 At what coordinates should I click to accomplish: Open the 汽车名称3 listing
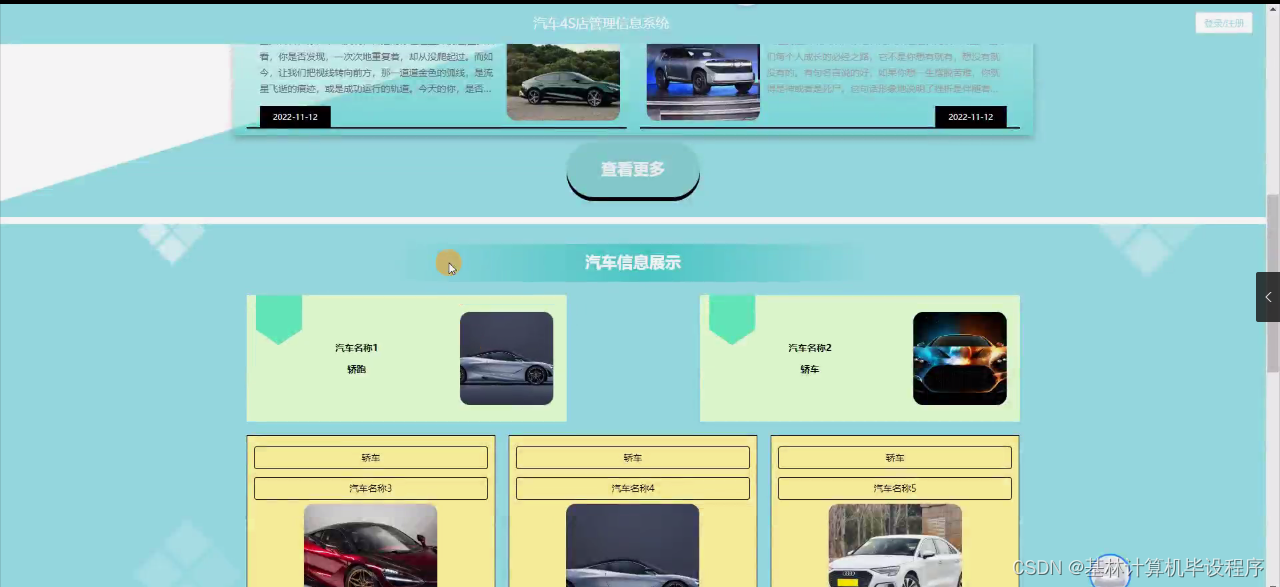(370, 487)
